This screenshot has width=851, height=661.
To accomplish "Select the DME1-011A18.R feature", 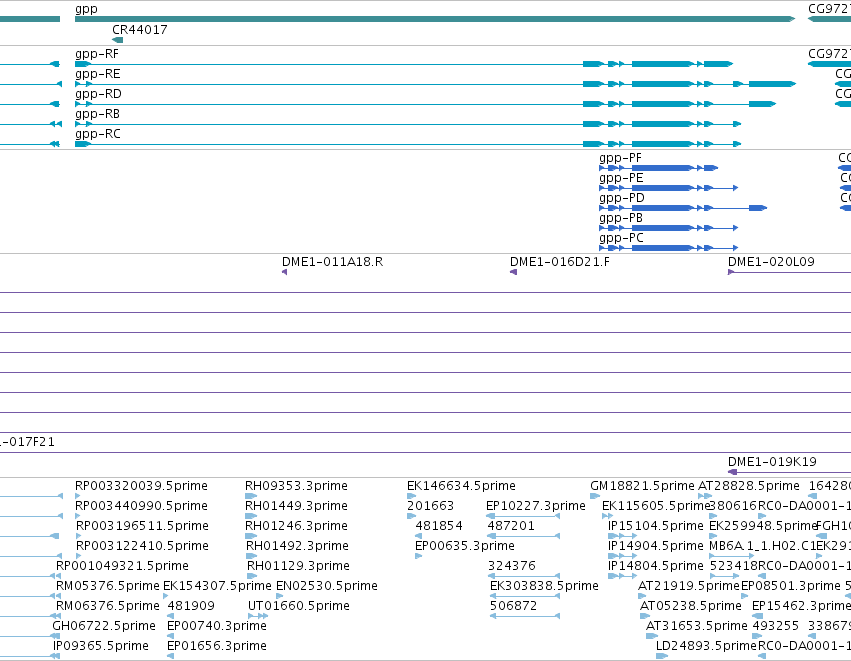I will point(332,262).
